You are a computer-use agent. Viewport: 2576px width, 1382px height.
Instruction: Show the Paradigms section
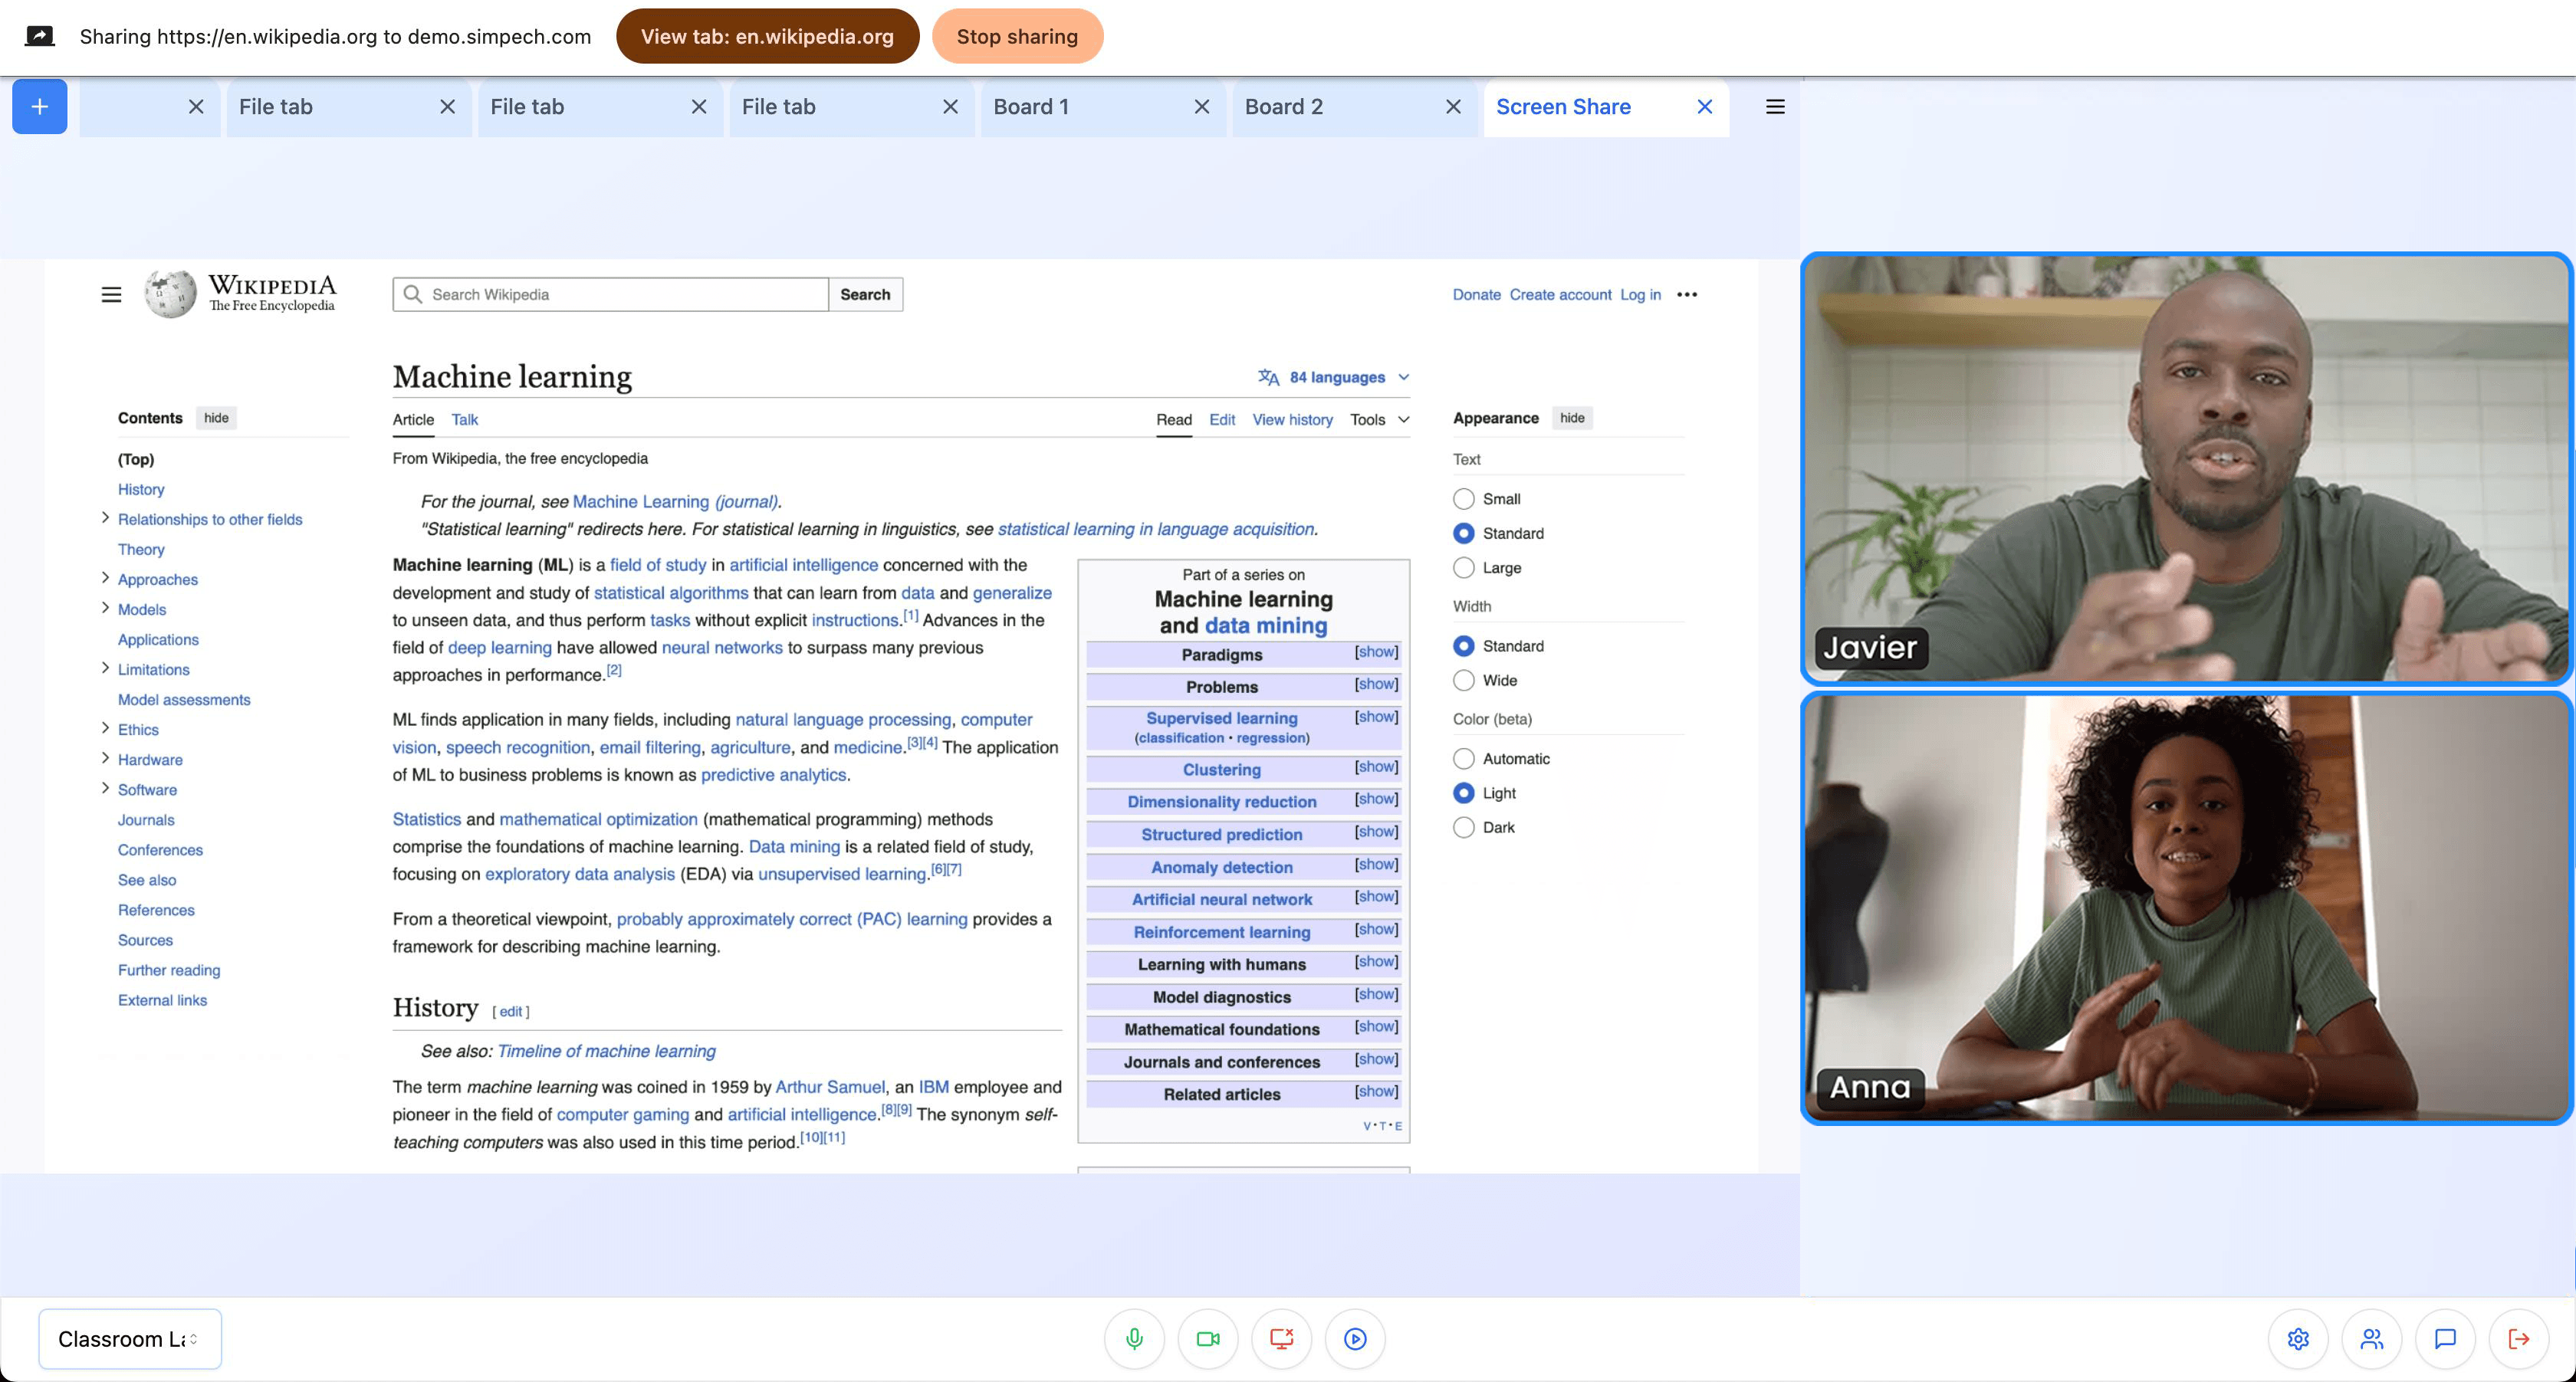pyautogui.click(x=1376, y=652)
